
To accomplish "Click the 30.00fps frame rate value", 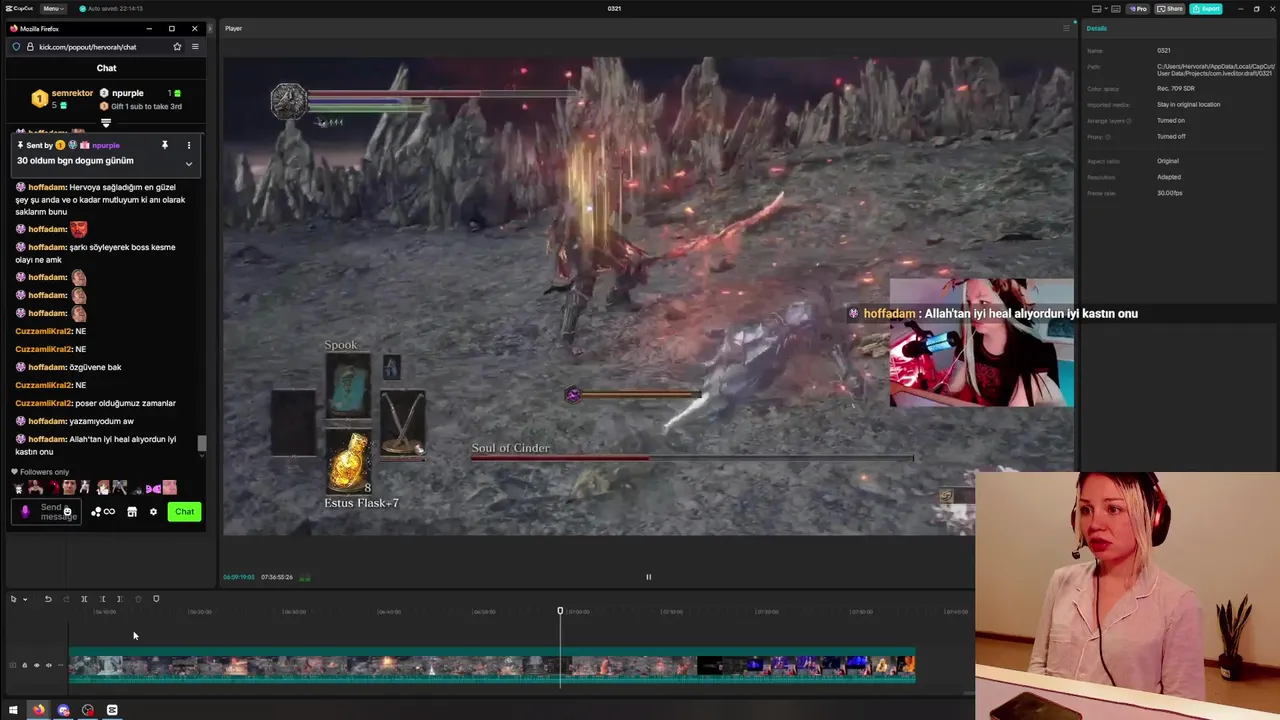I will [1170, 193].
